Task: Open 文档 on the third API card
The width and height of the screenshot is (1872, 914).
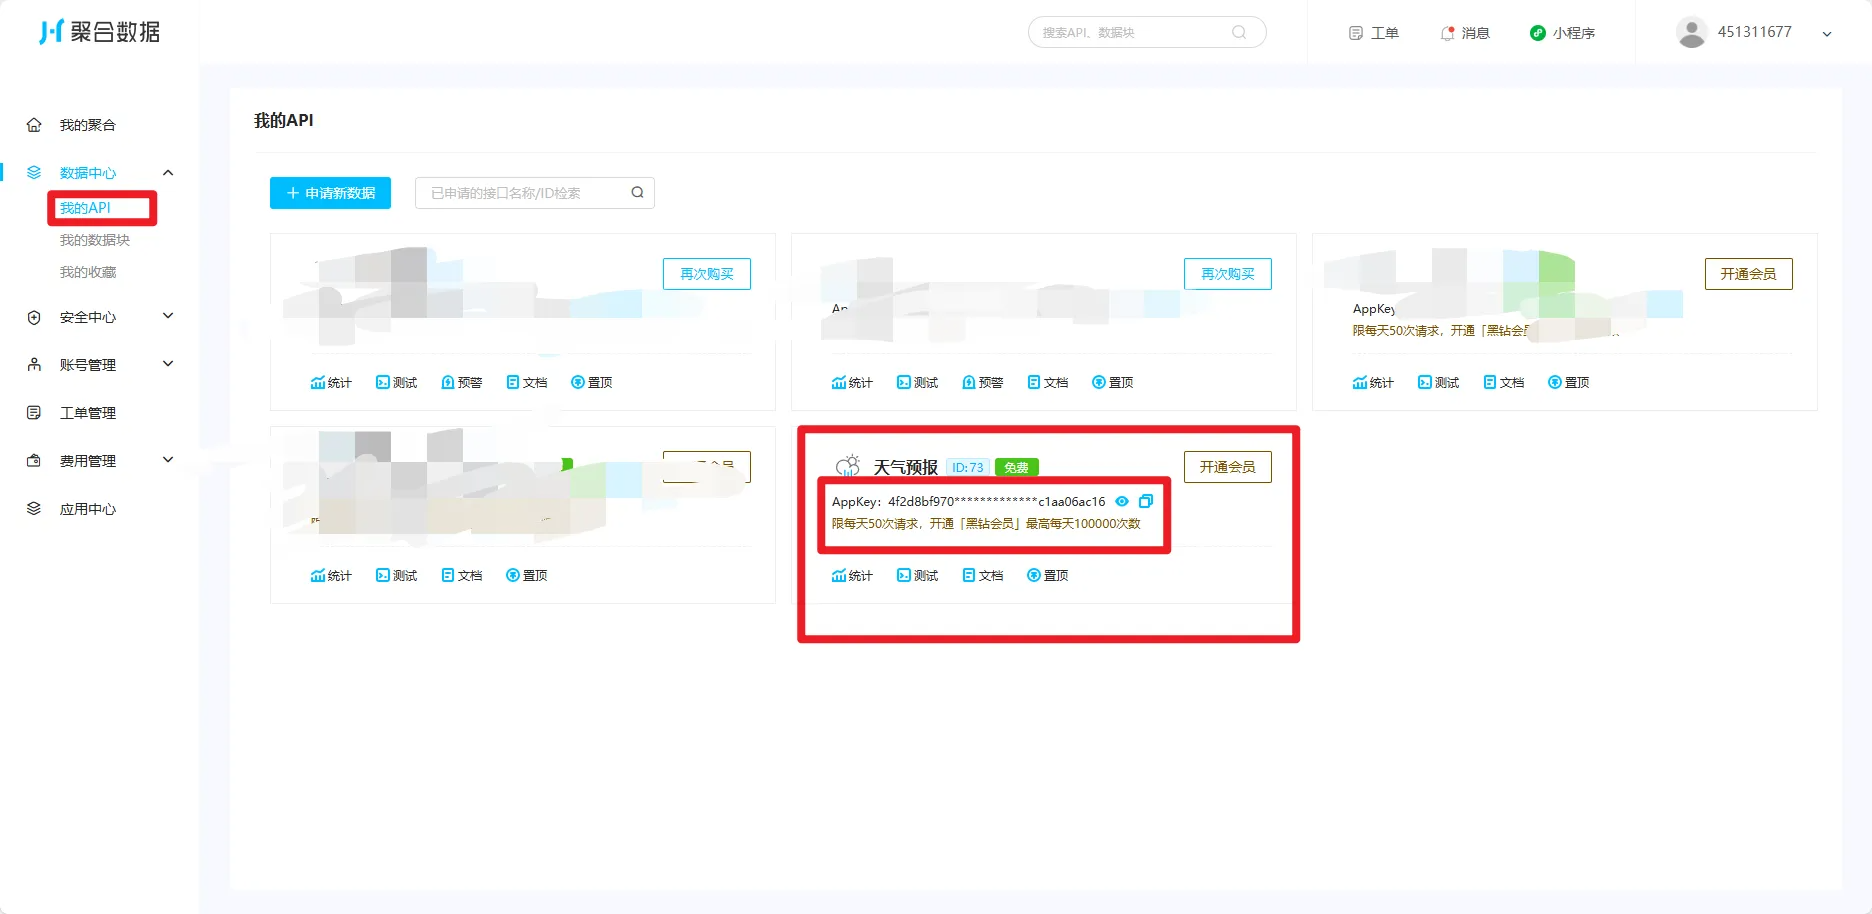Action: coord(1504,382)
